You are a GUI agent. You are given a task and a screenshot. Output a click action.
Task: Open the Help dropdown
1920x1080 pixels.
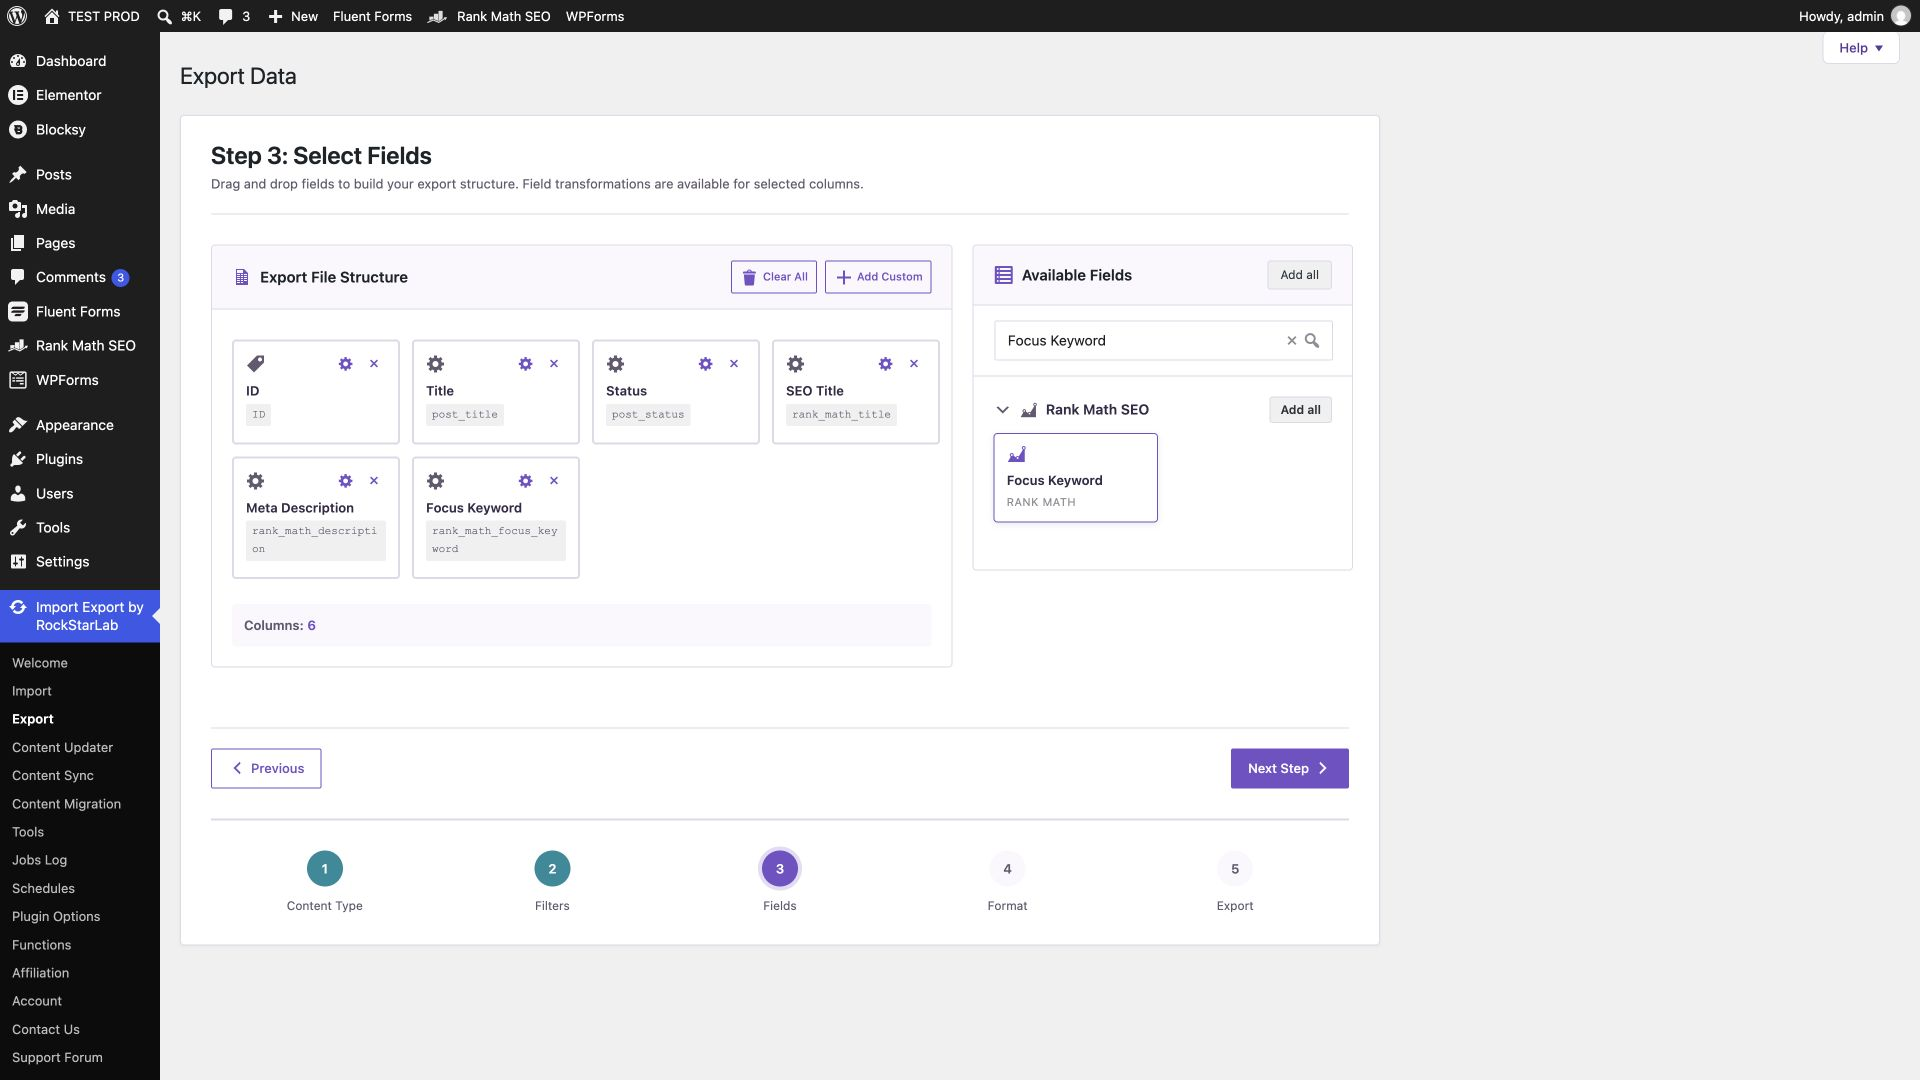pos(1860,48)
